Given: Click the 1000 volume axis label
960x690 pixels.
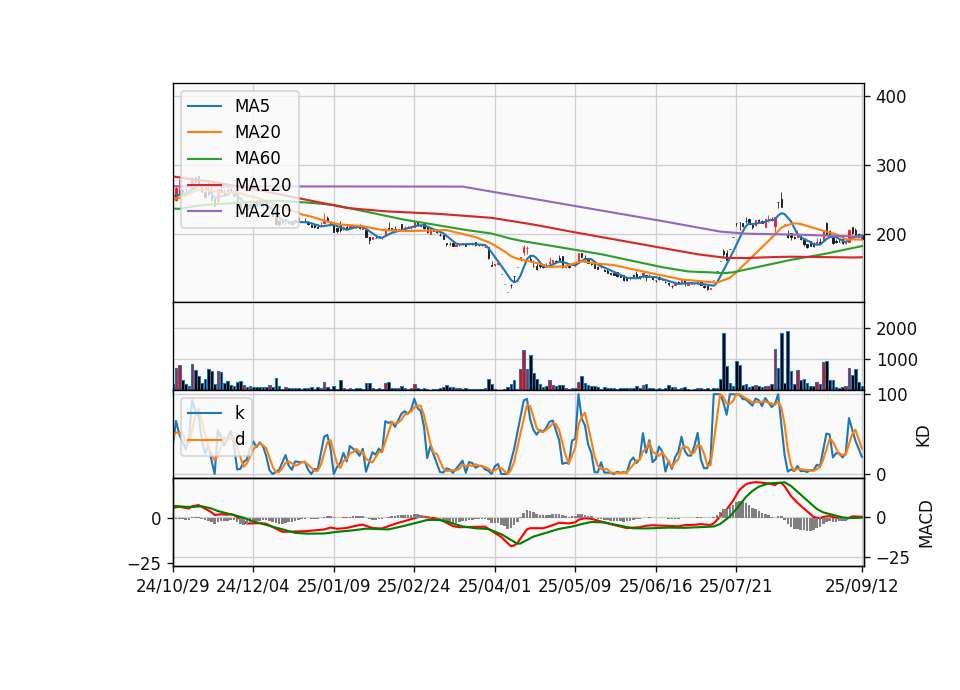Looking at the screenshot, I should 897,360.
